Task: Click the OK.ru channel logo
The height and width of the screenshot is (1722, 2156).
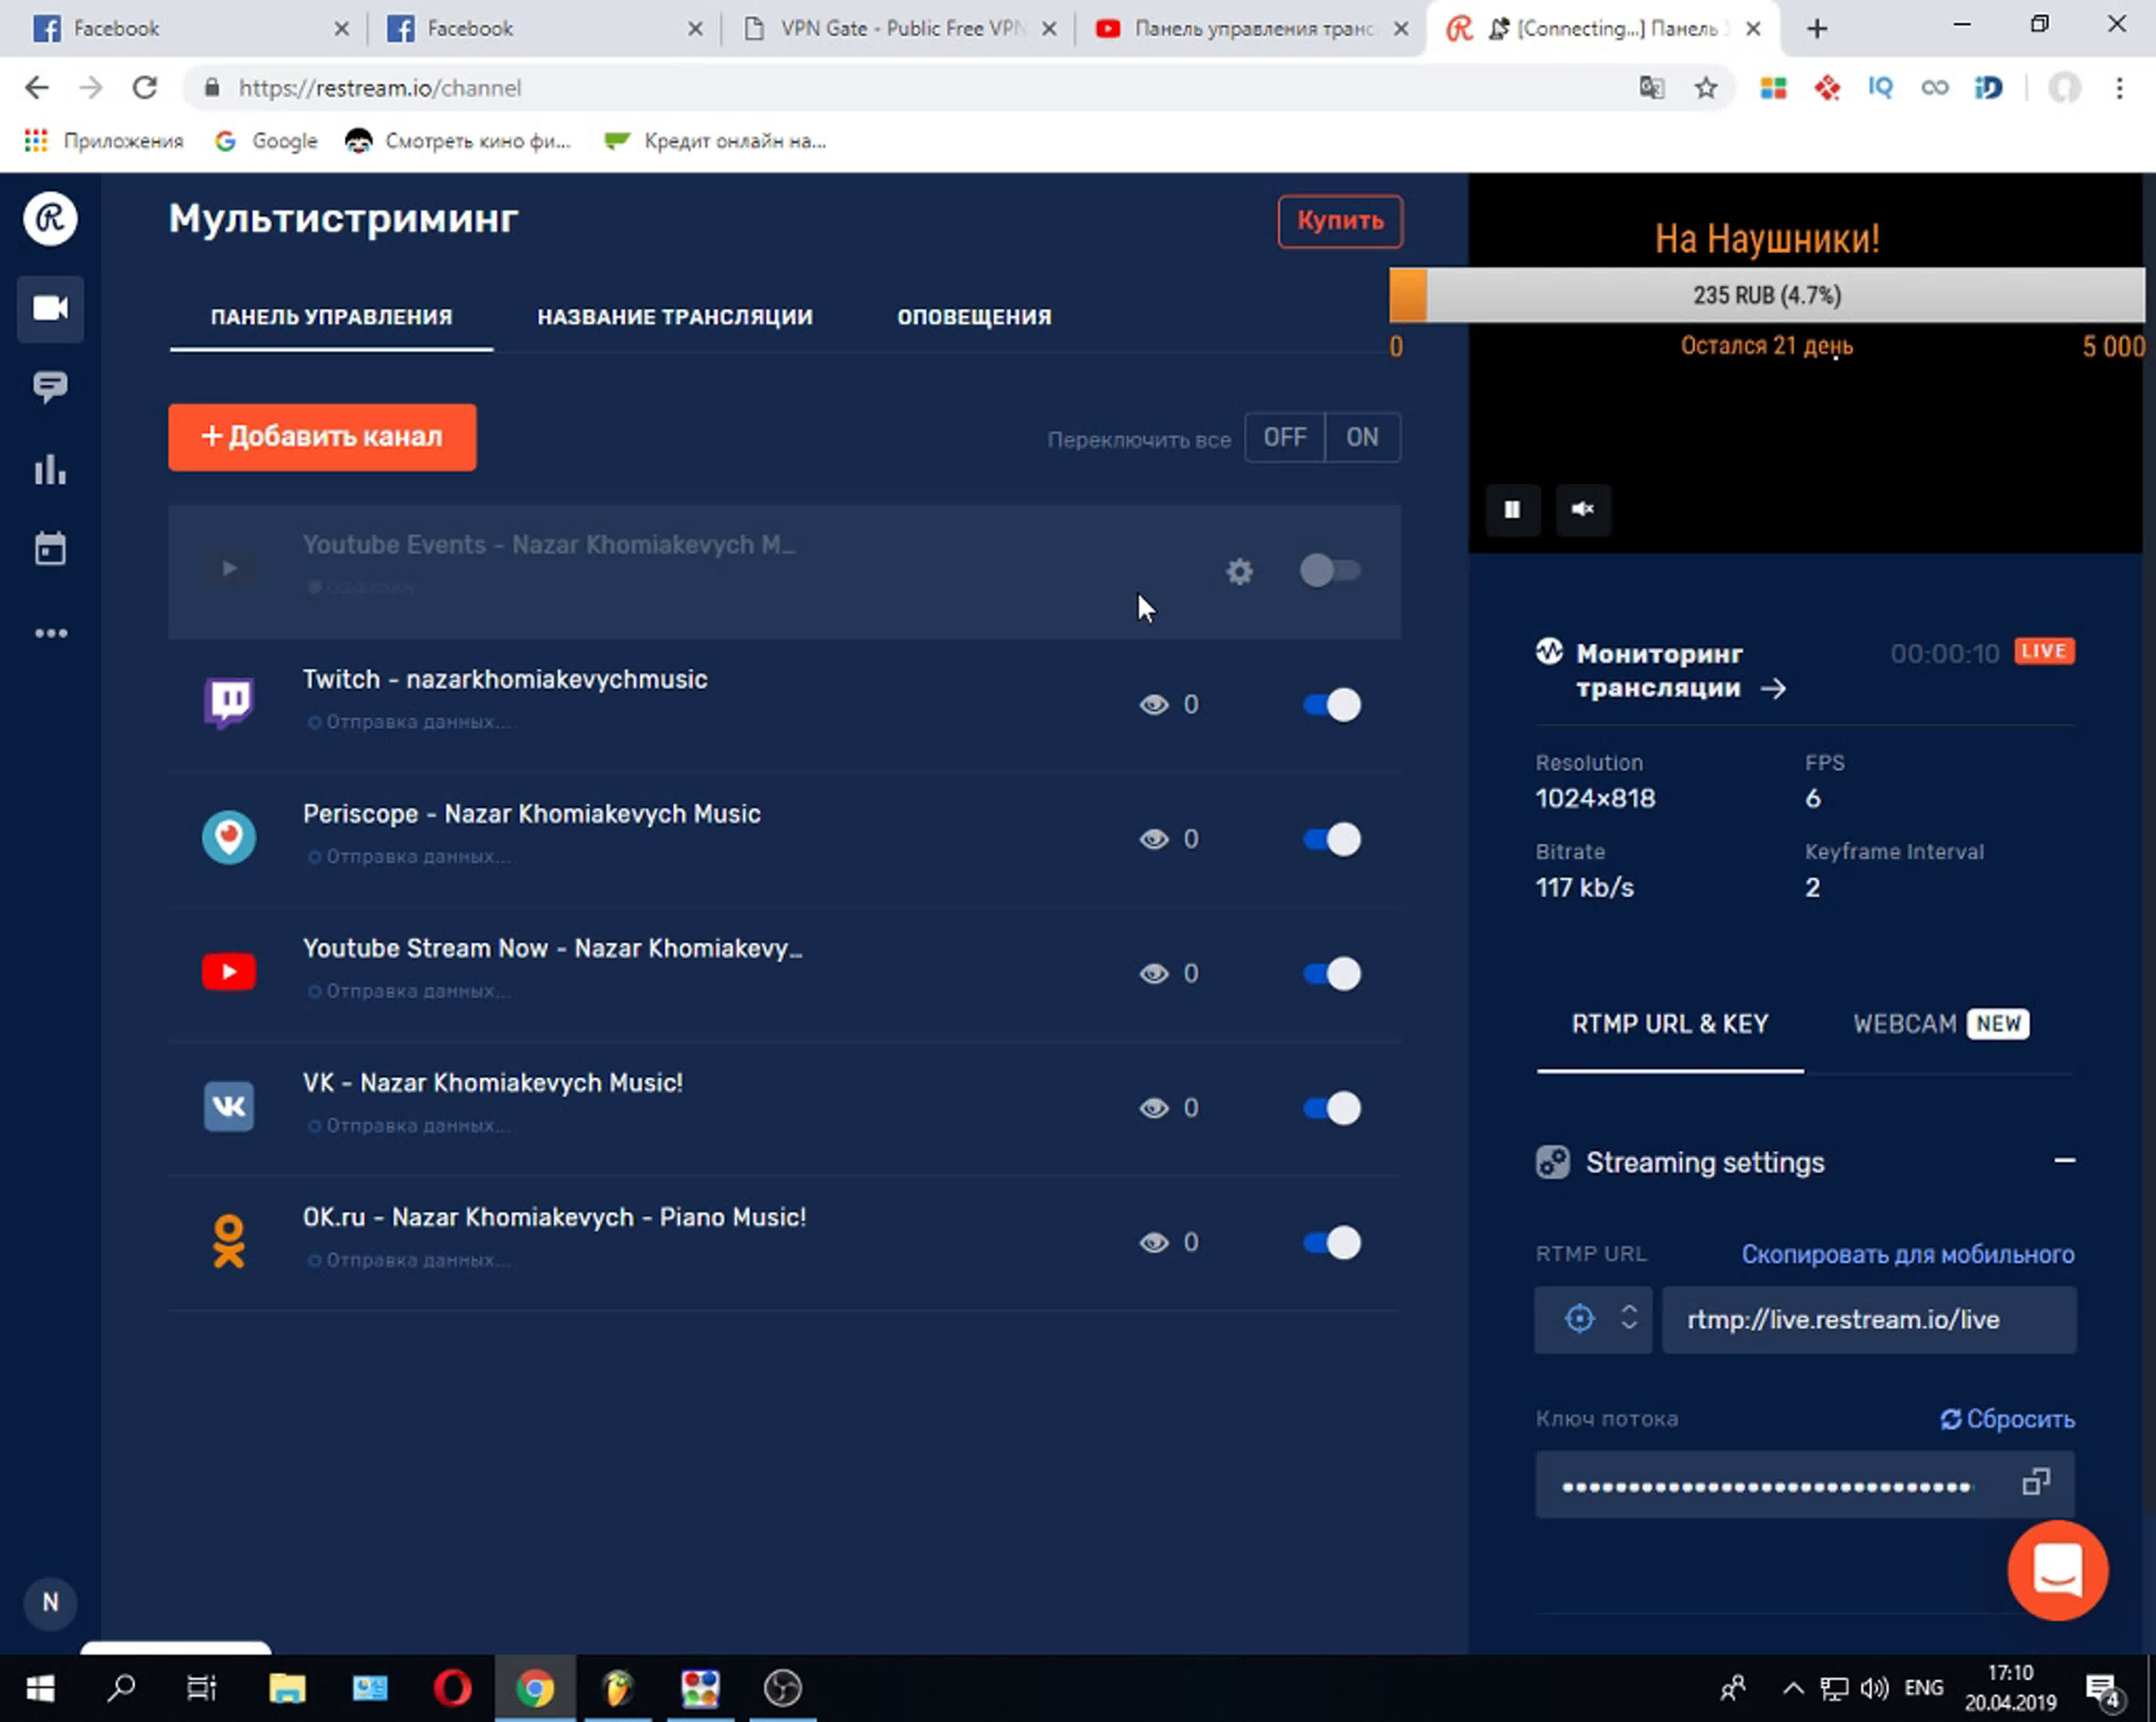Action: (229, 1241)
